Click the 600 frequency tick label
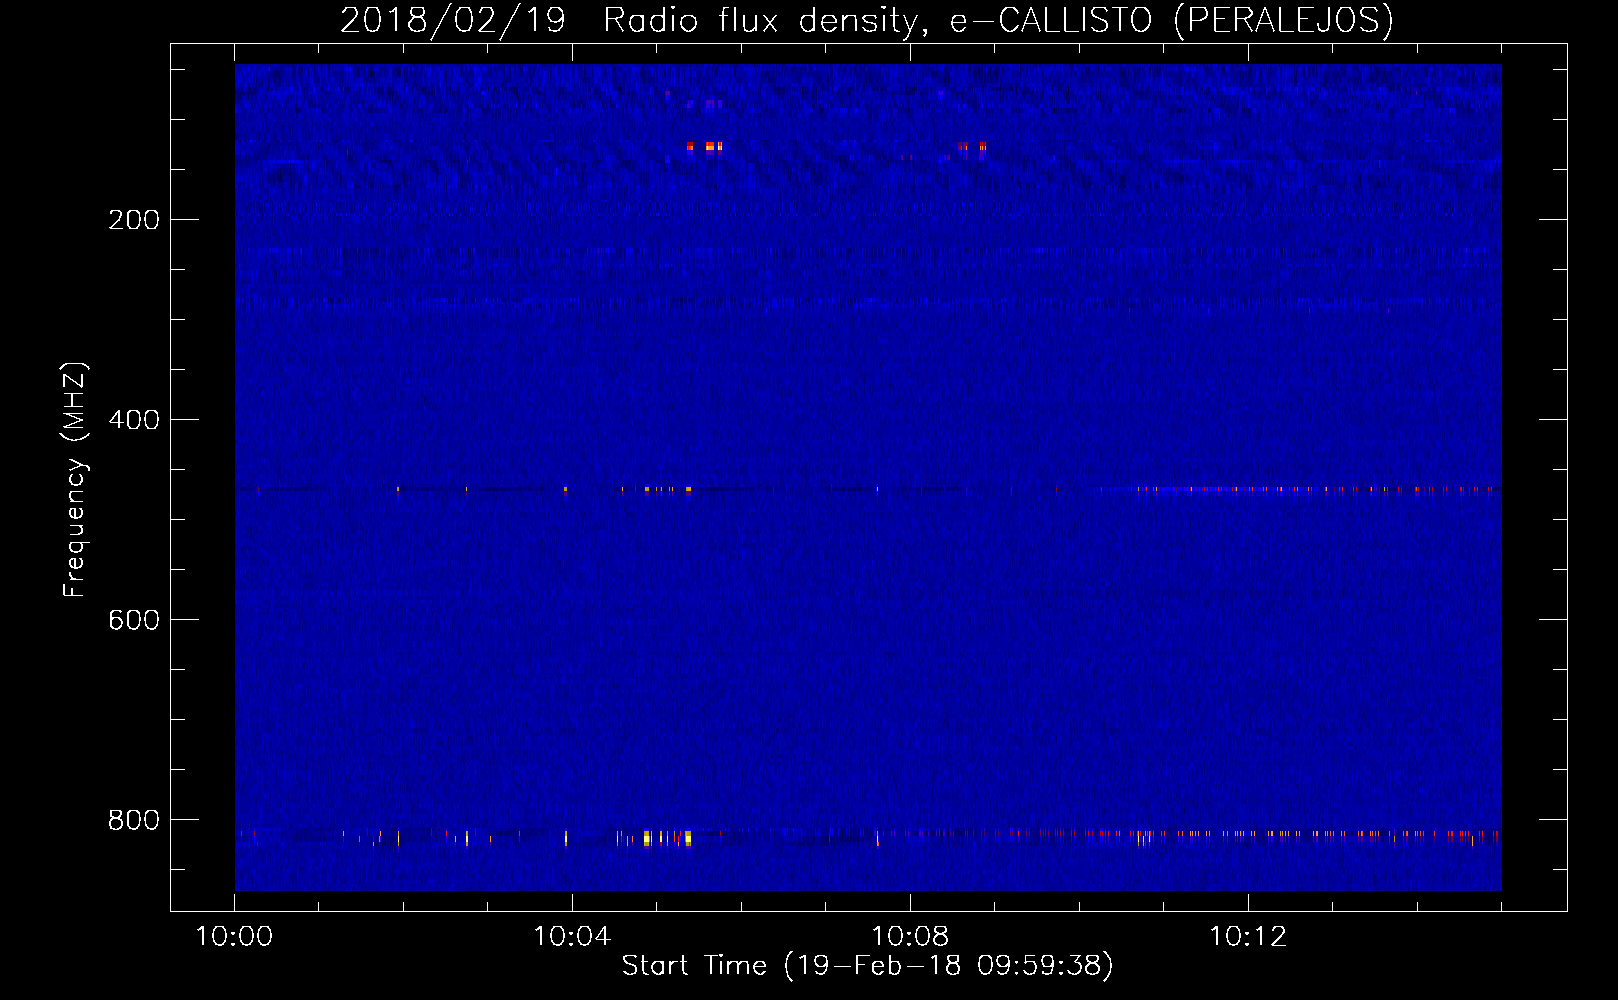Viewport: 1618px width, 1000px height. point(134,620)
